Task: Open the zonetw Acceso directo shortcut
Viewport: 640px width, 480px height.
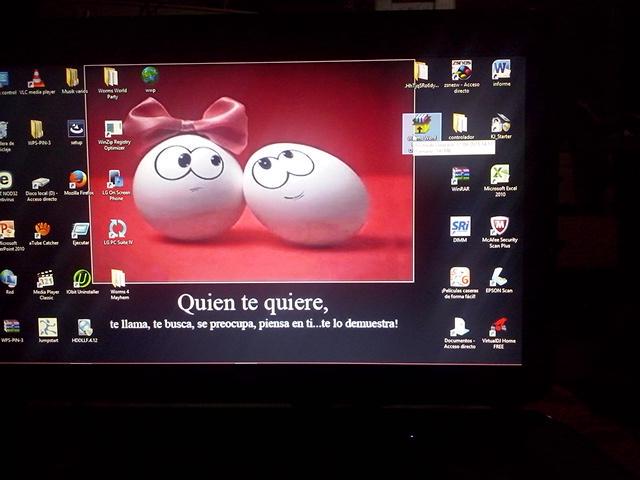Action: [x=462, y=76]
